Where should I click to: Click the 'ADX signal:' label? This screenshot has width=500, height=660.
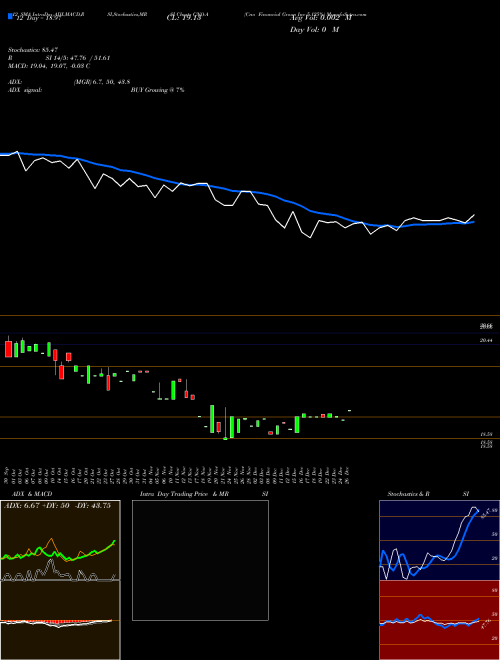coord(25,90)
